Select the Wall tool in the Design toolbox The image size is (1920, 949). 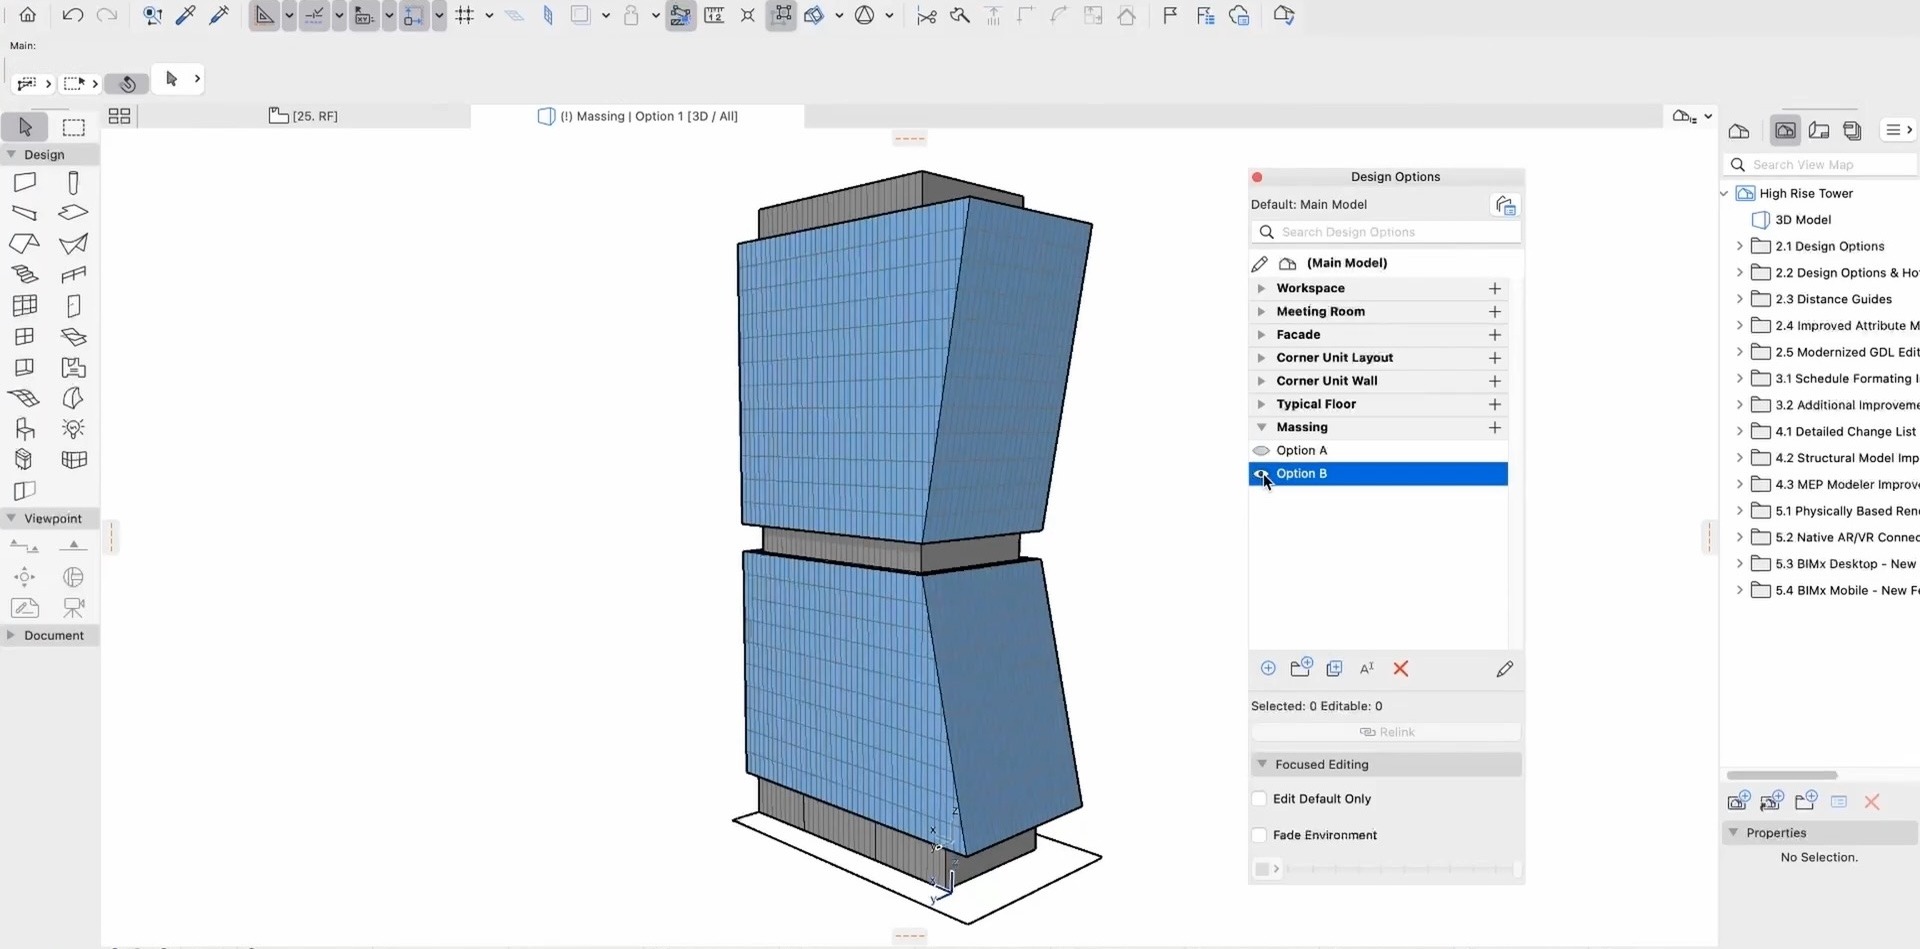25,182
